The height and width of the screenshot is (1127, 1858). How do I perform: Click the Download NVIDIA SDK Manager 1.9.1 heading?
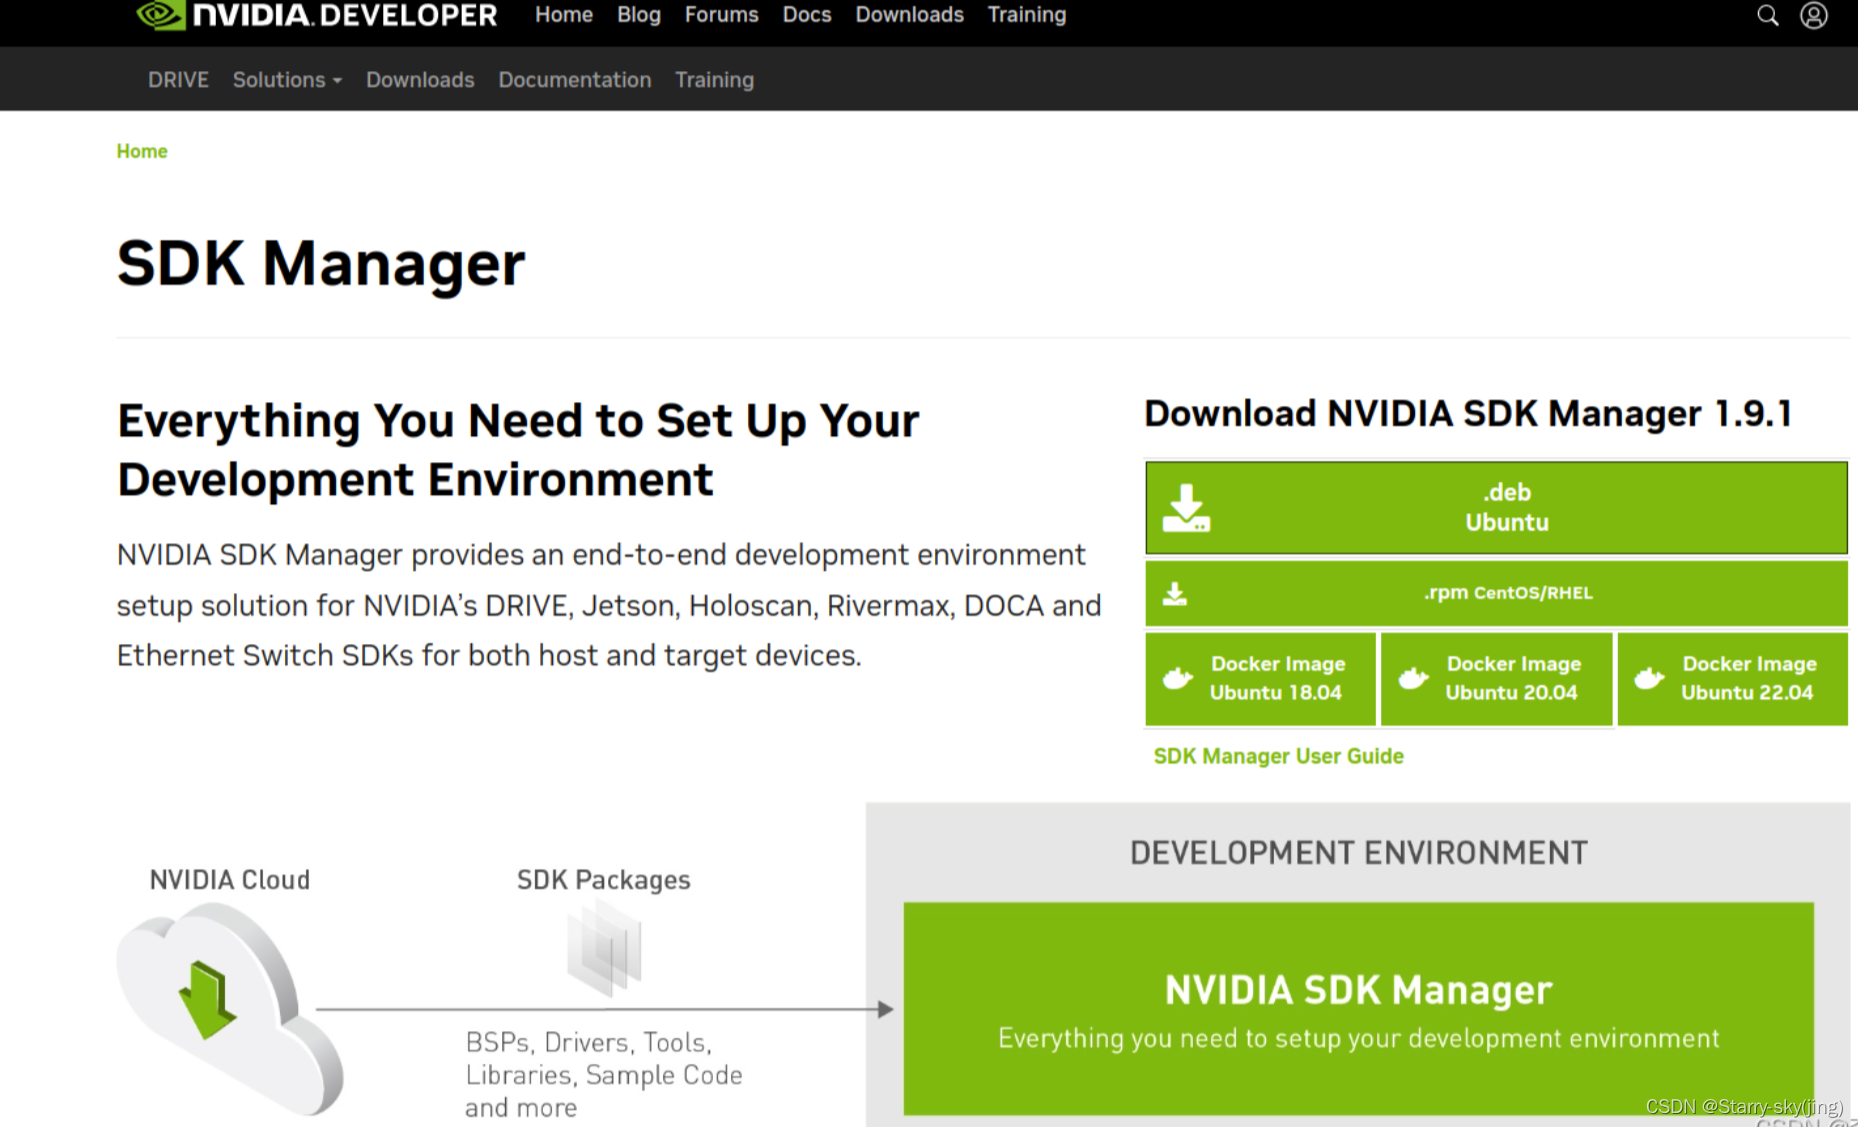pyautogui.click(x=1468, y=413)
